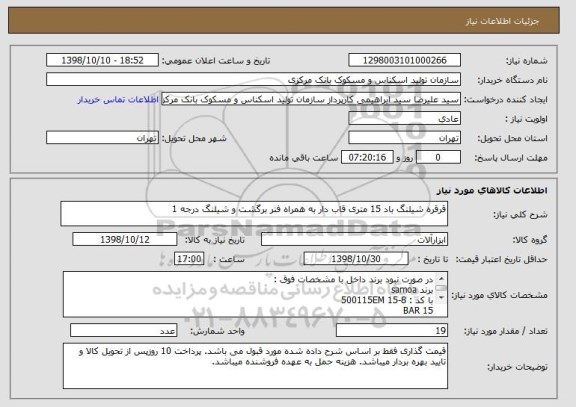576x407 pixels.
Task: Click the header جزئیات اطلاعات نیاز
Action: (502, 21)
